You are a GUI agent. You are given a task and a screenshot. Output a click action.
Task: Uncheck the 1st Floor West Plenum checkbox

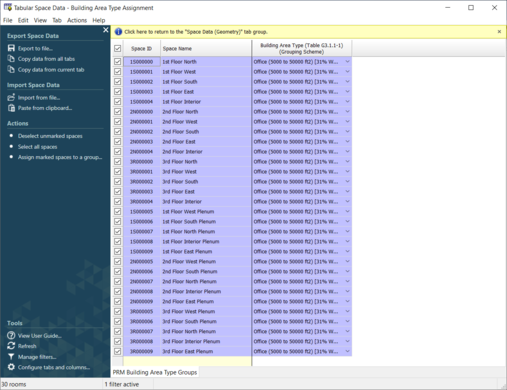pos(117,211)
